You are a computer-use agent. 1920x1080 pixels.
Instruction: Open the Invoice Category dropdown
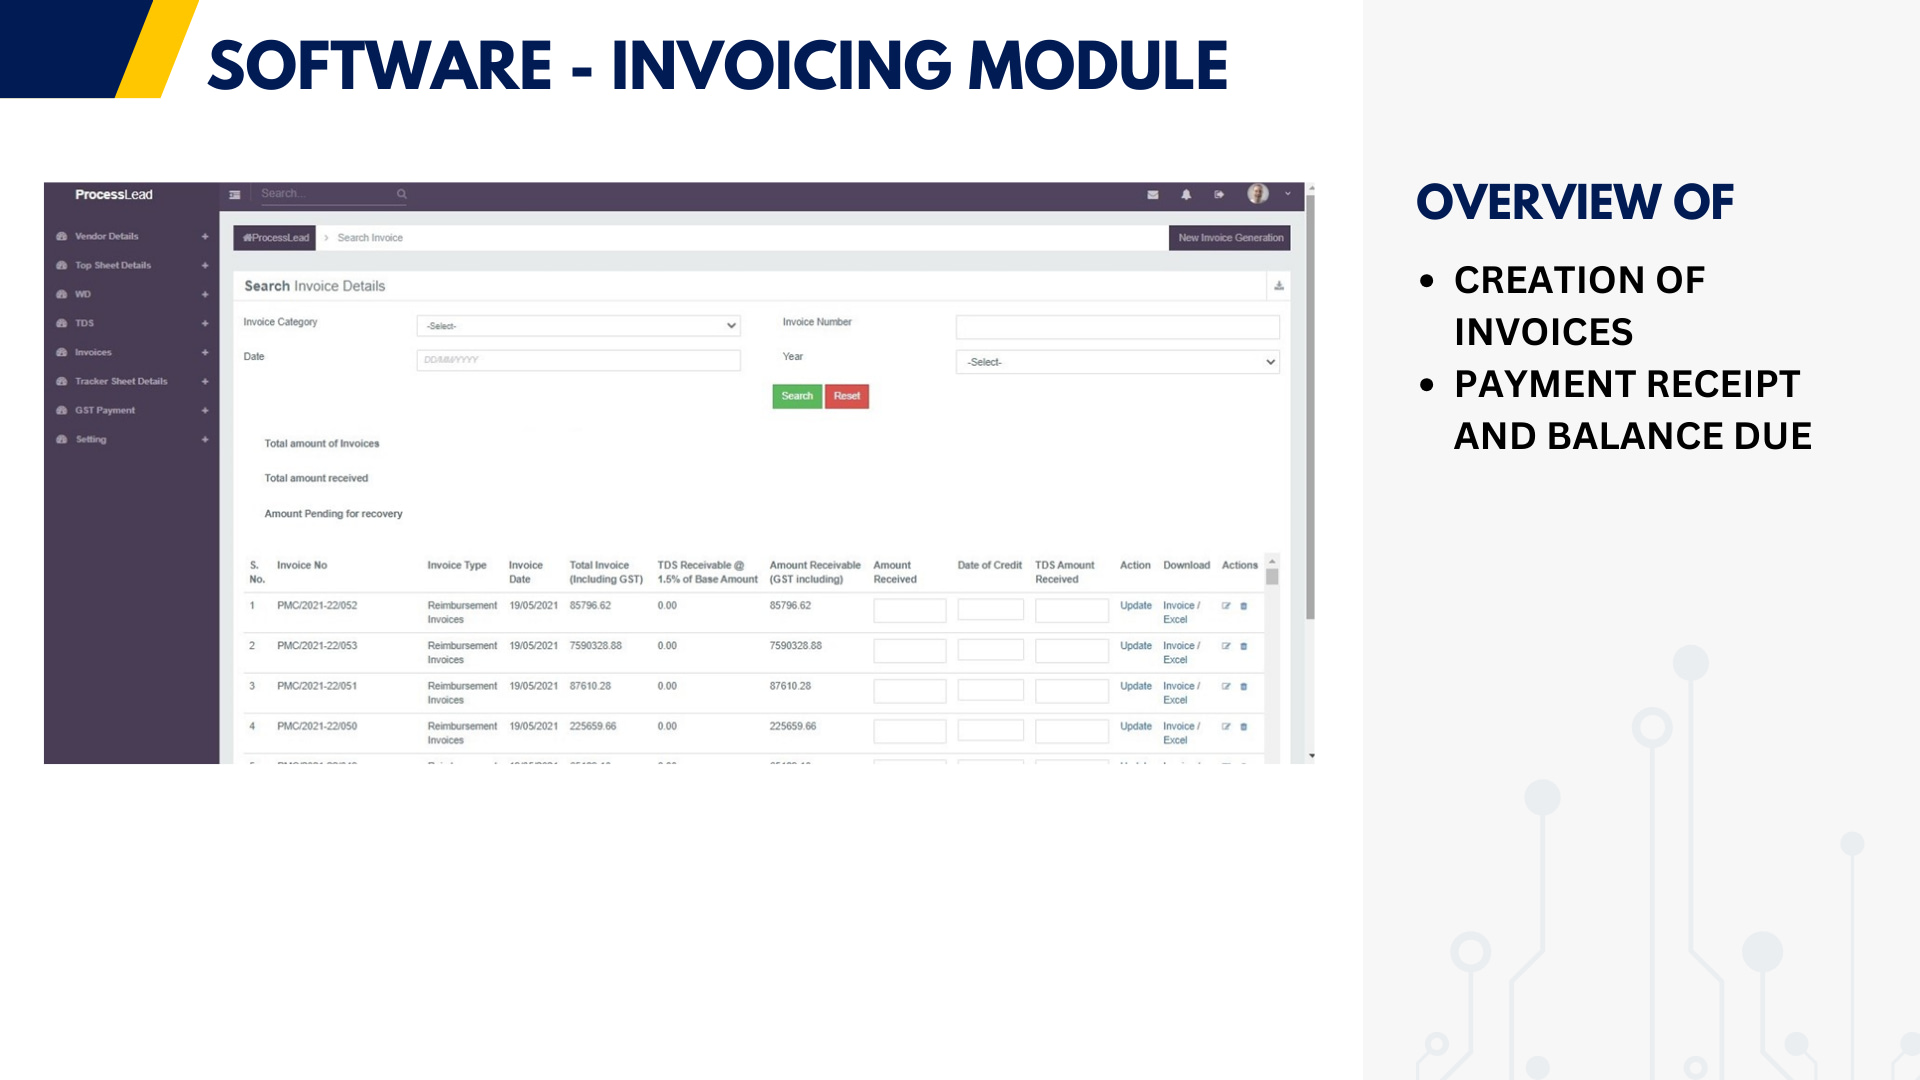pyautogui.click(x=578, y=326)
